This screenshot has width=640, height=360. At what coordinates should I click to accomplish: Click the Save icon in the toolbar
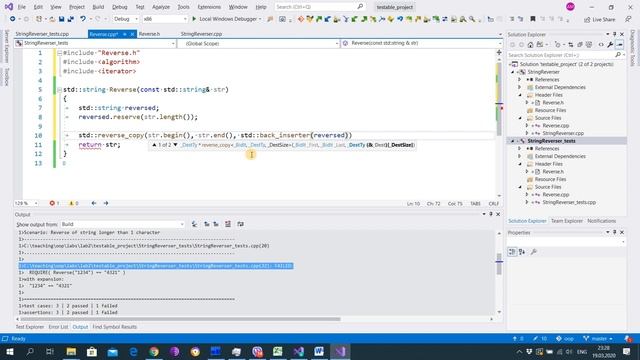coord(62,19)
